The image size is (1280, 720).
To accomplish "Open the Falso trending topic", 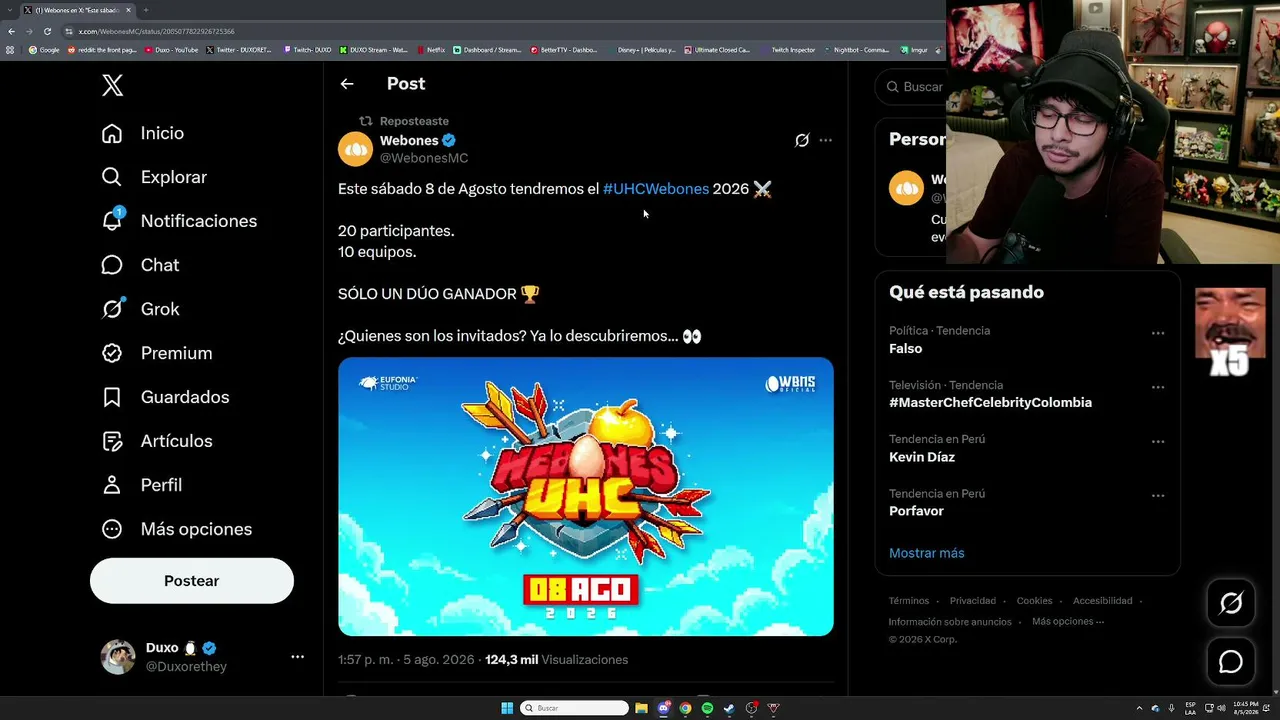I will coord(906,349).
